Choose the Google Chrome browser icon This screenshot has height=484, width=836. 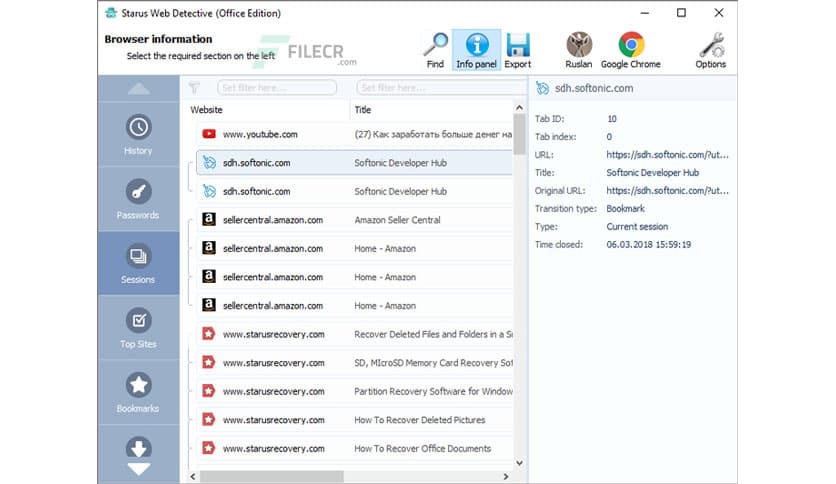click(x=631, y=51)
